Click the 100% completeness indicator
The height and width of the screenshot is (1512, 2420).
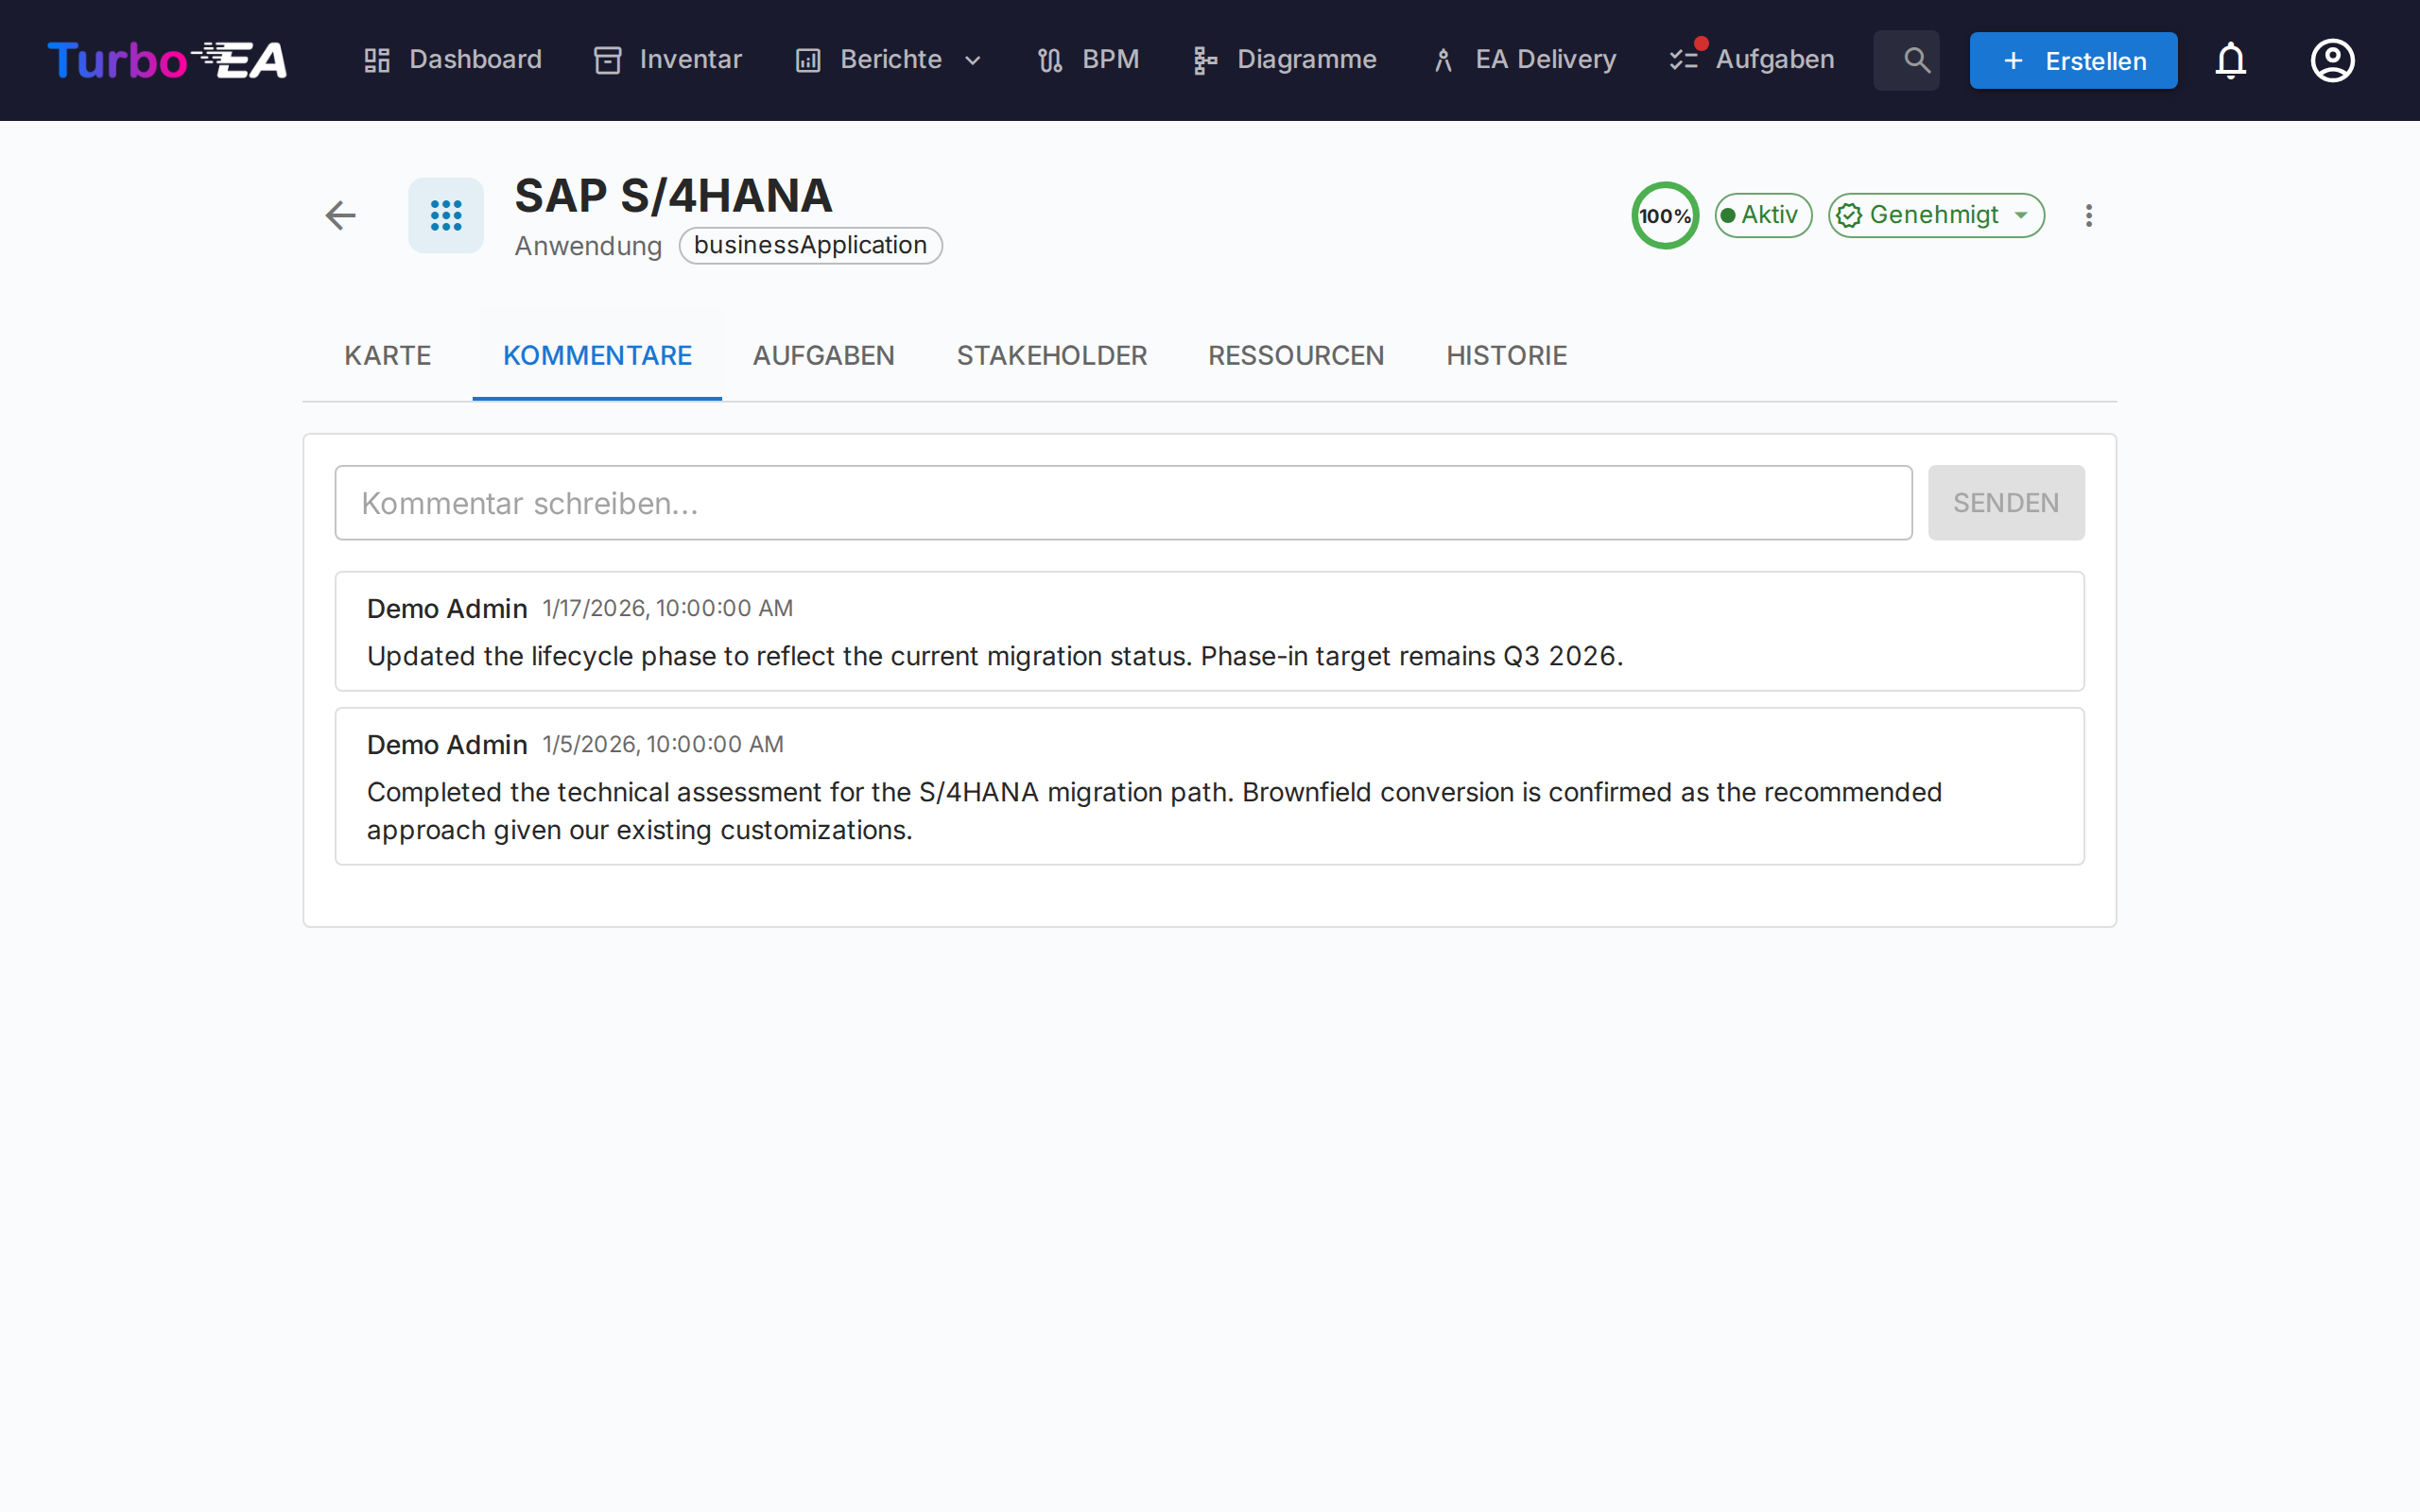tap(1664, 214)
